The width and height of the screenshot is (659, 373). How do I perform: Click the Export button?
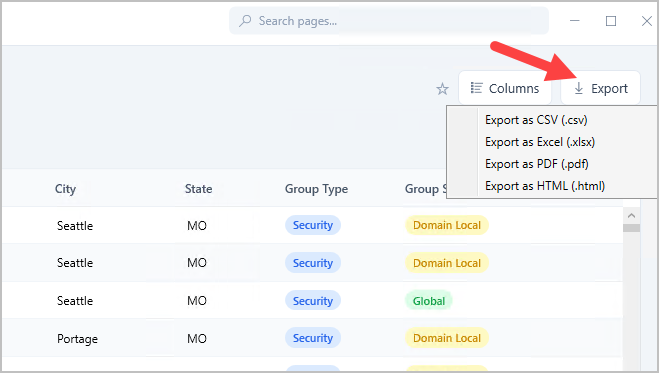point(601,88)
